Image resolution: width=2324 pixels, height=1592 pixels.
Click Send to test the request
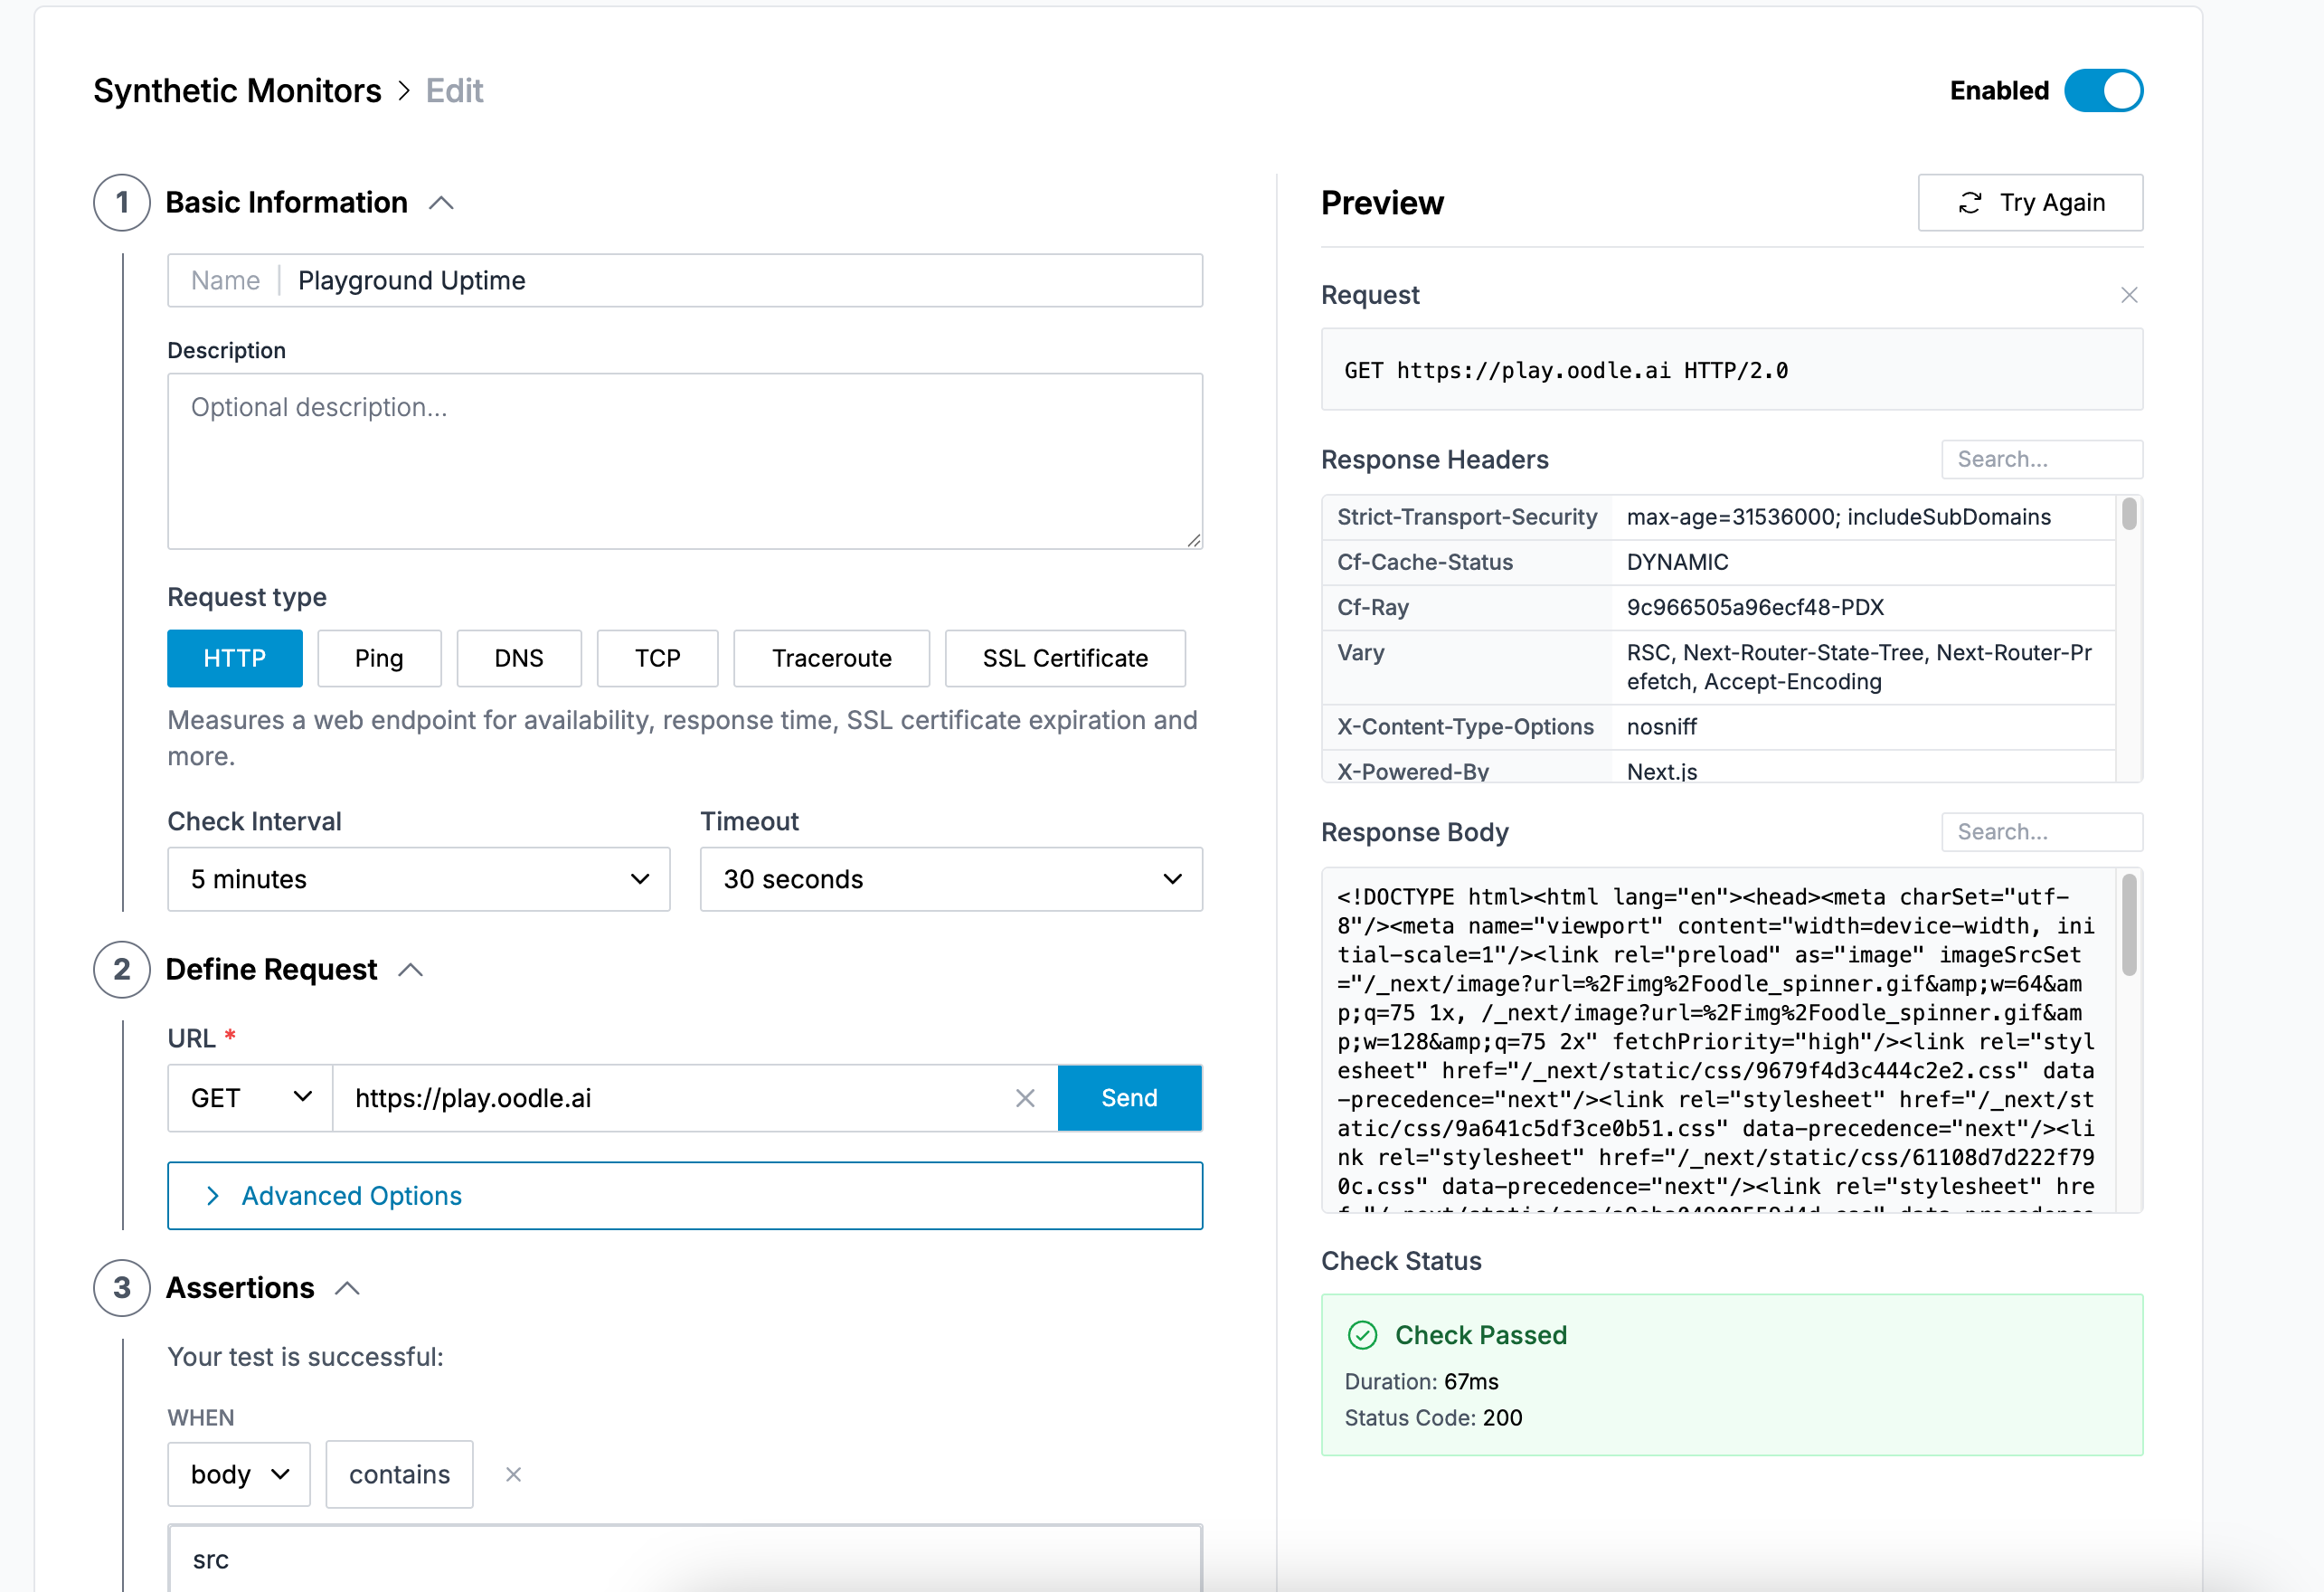pyautogui.click(x=1129, y=1097)
